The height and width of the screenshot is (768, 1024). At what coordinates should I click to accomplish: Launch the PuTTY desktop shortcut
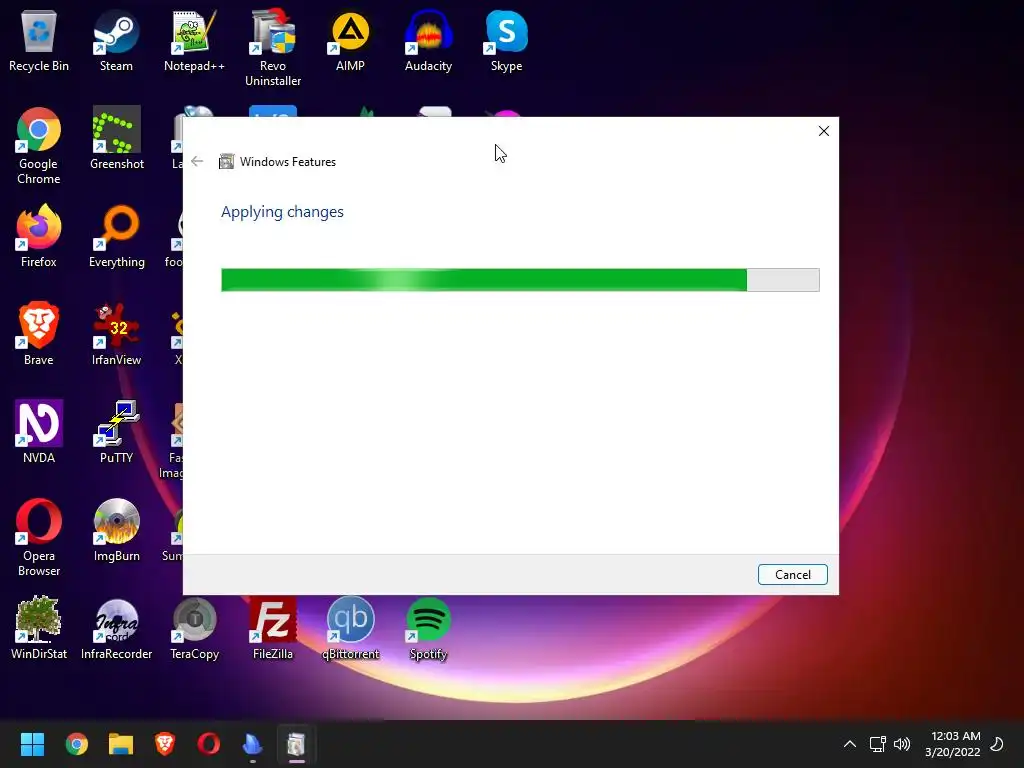tap(116, 432)
